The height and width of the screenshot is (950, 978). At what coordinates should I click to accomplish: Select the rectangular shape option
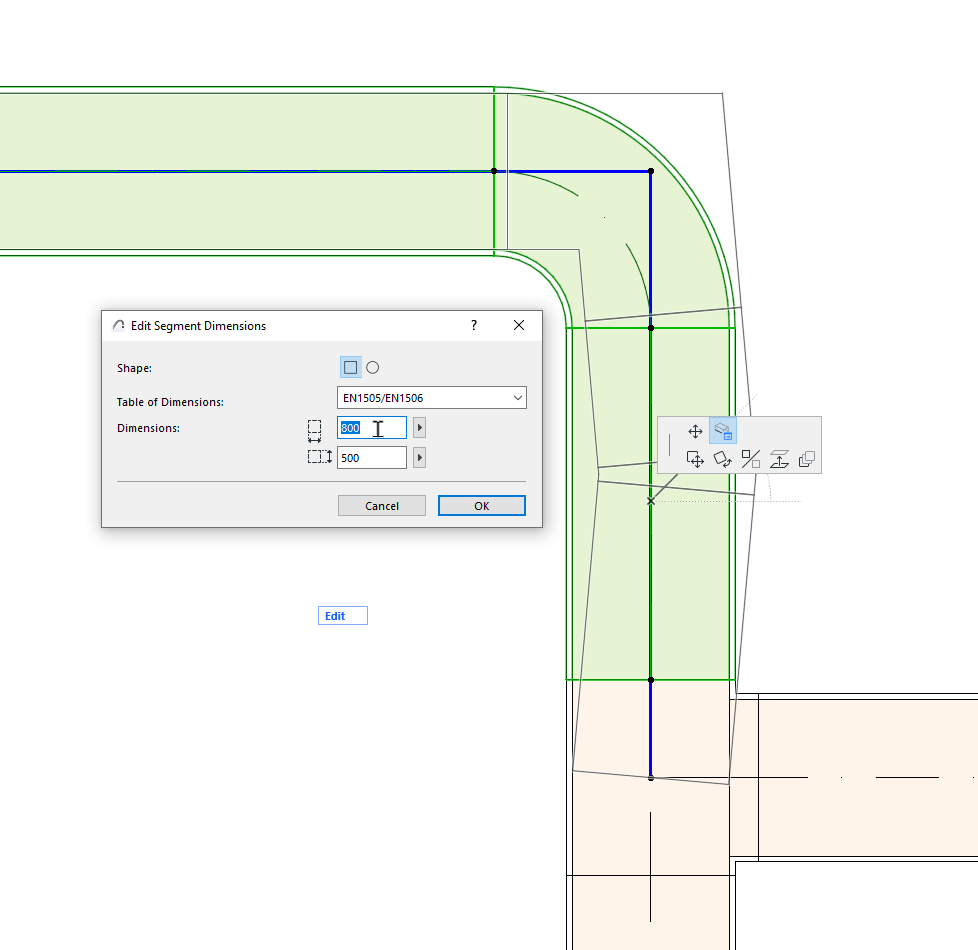350,367
